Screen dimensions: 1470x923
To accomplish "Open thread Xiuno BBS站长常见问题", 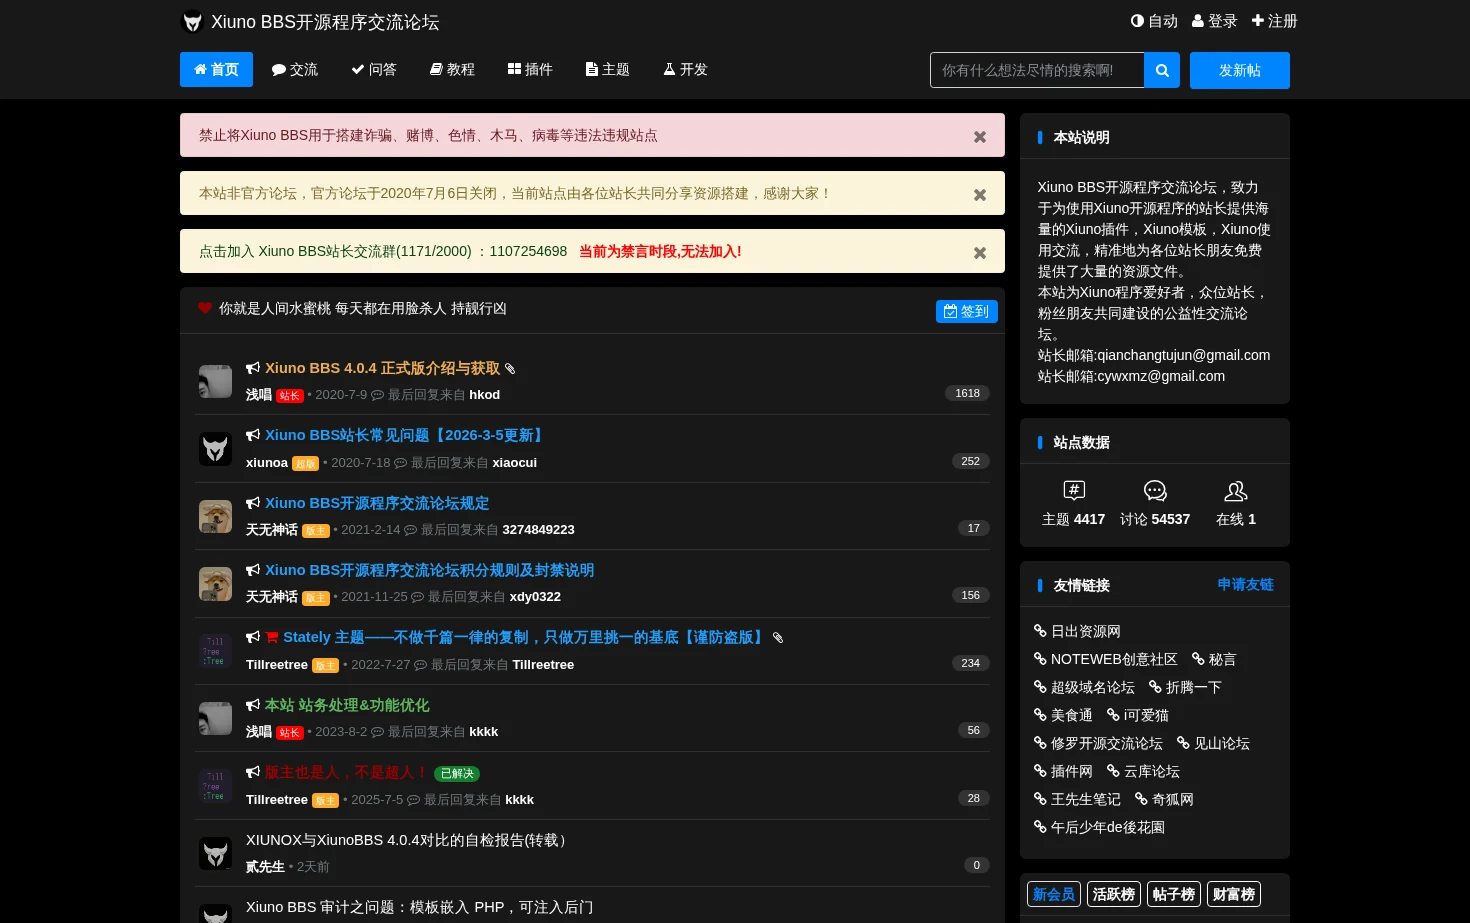I will click(x=405, y=435).
